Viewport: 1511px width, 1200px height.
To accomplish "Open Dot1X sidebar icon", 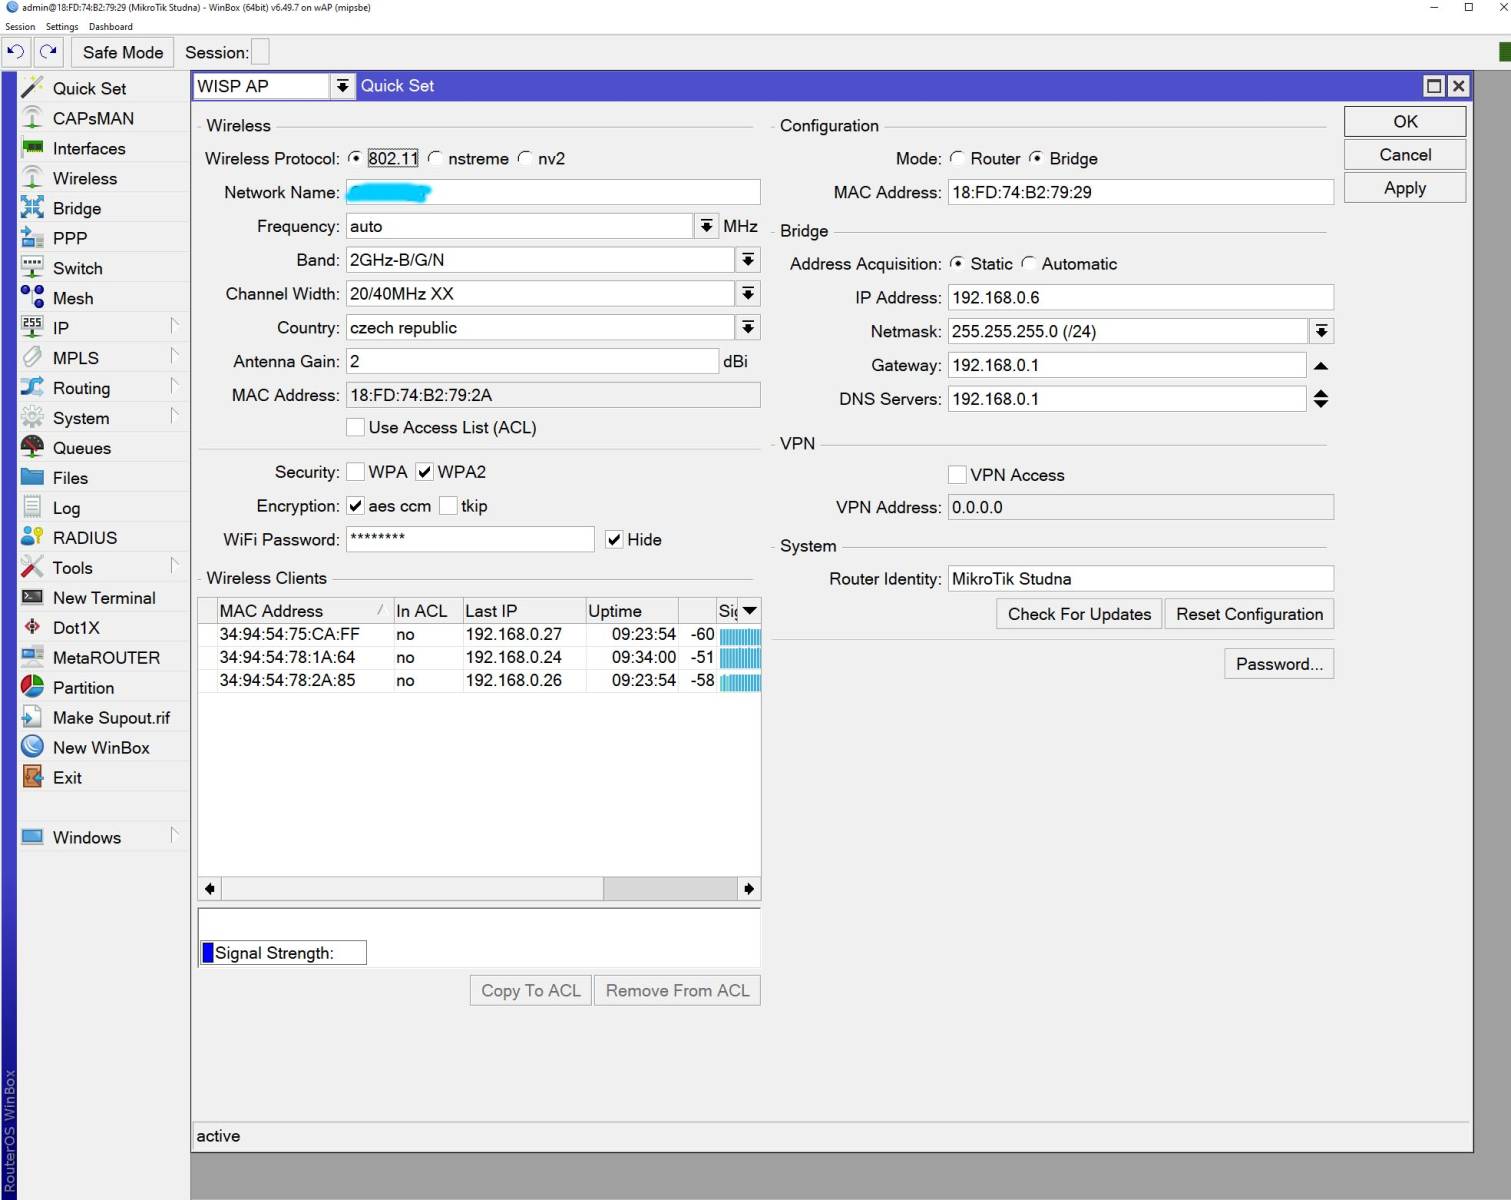I will [32, 627].
